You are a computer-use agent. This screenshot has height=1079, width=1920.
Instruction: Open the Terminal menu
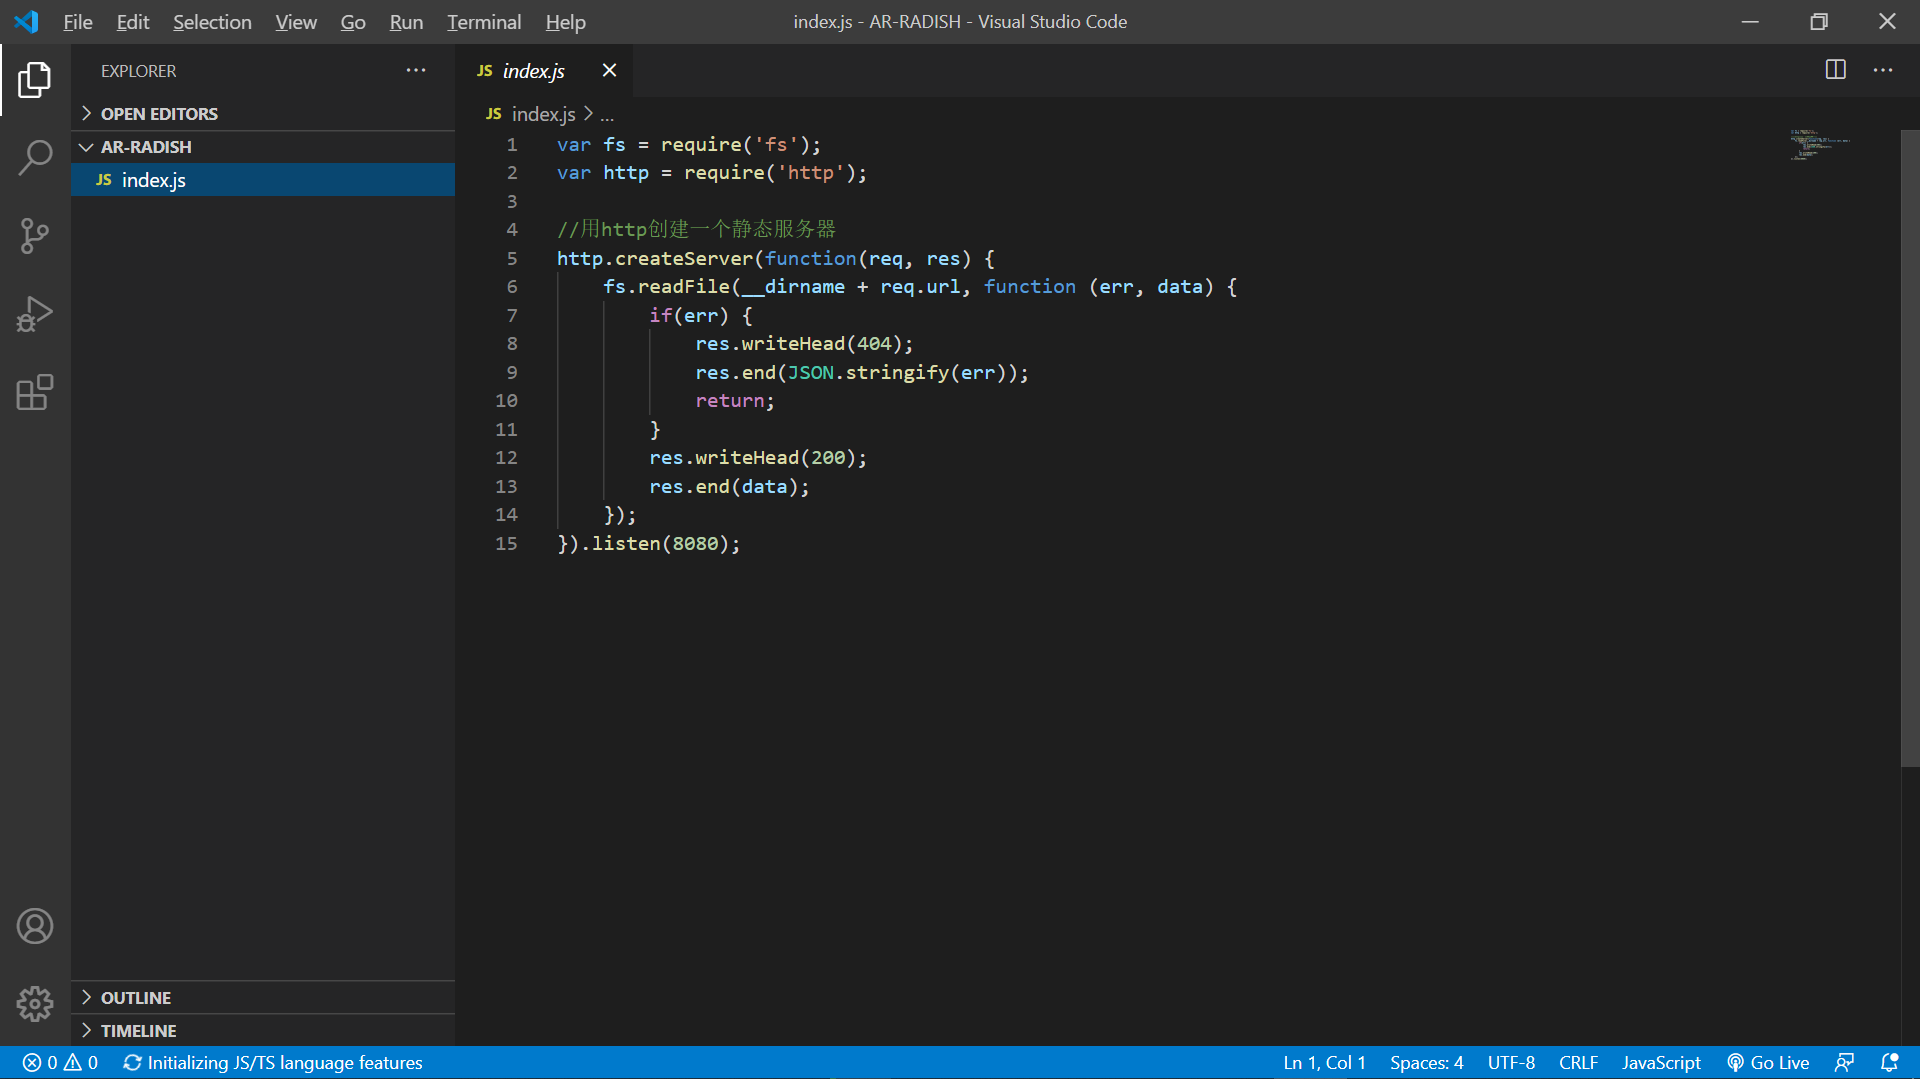pyautogui.click(x=483, y=21)
